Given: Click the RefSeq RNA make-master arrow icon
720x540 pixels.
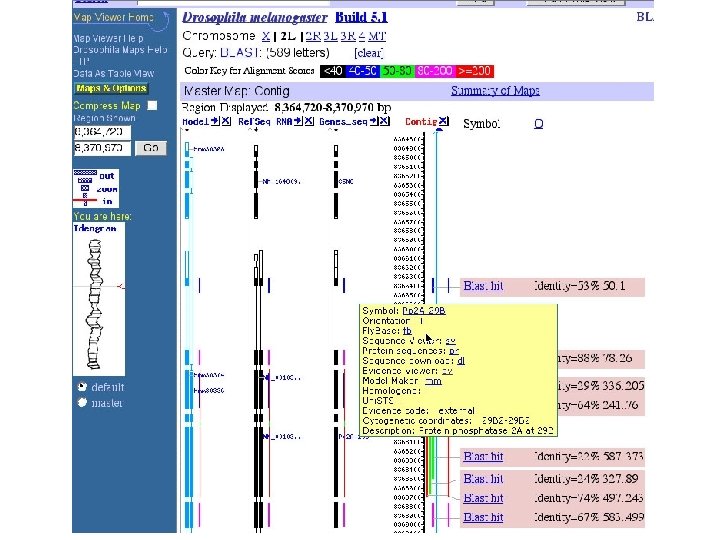Looking at the screenshot, I should pos(298,121).
